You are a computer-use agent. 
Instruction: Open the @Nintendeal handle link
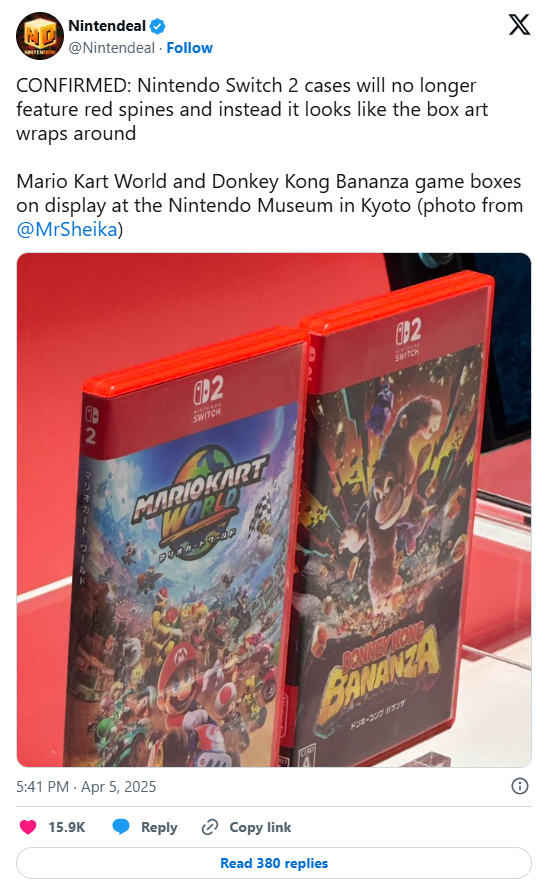pyautogui.click(x=111, y=48)
